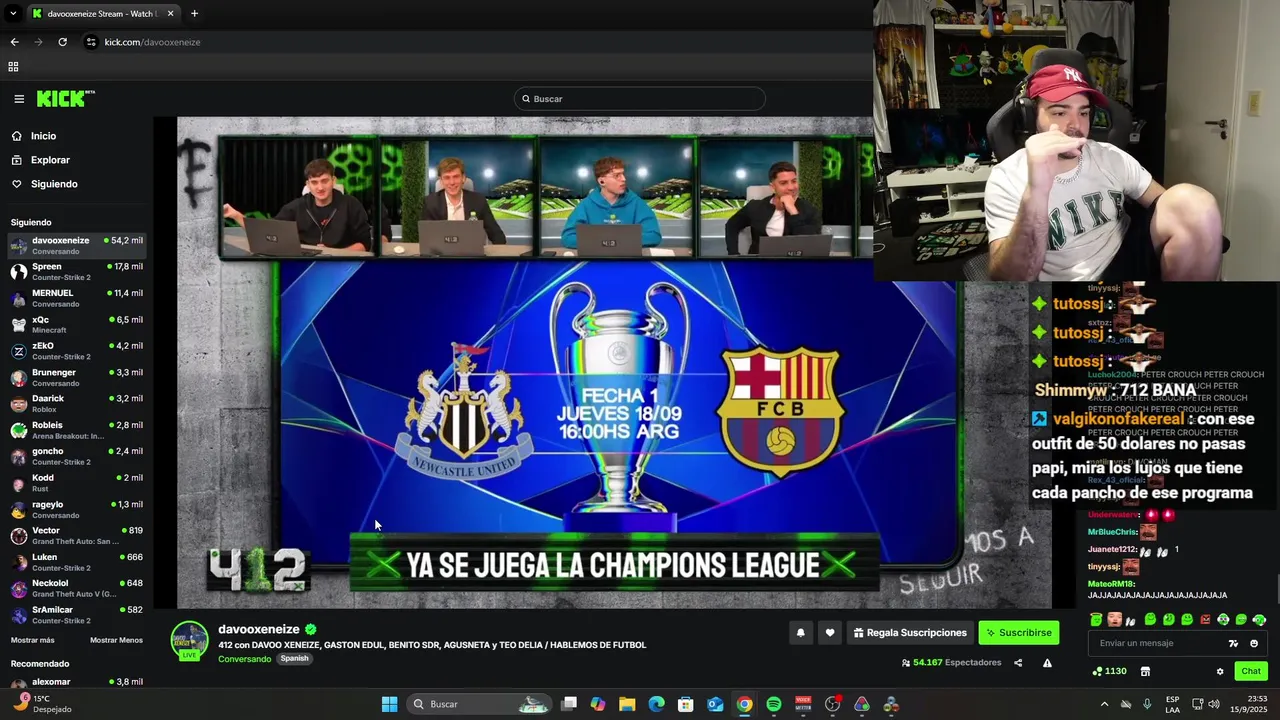Open zEkO's channel in following list
This screenshot has width=1280, height=720.
pos(77,351)
